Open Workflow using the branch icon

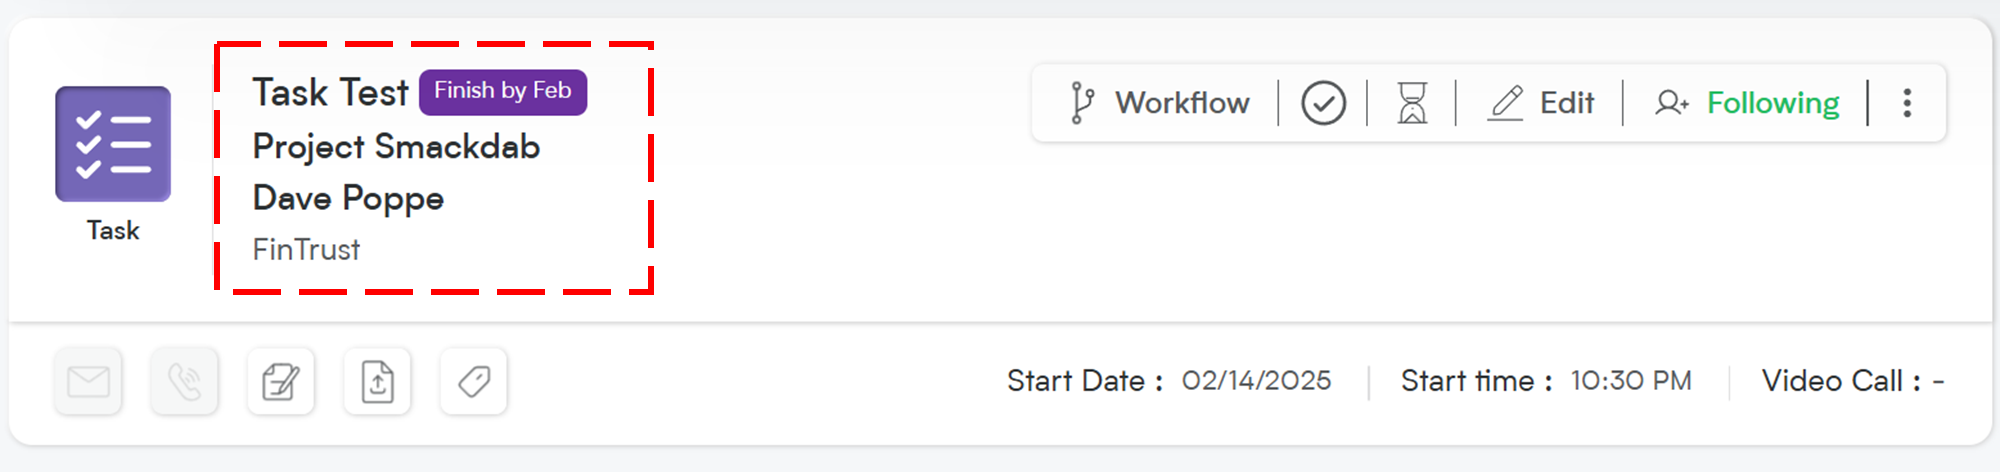click(x=1082, y=103)
